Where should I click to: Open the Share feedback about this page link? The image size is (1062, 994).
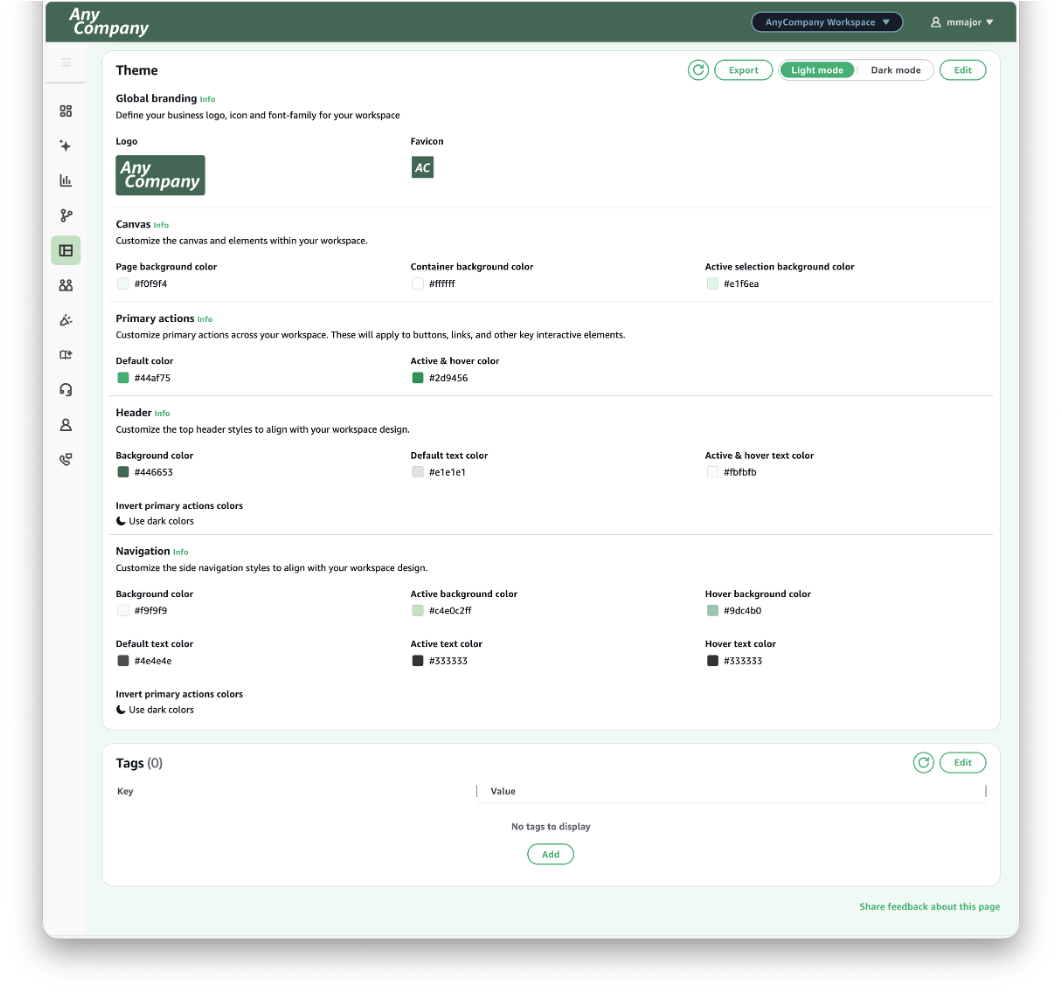[929, 906]
